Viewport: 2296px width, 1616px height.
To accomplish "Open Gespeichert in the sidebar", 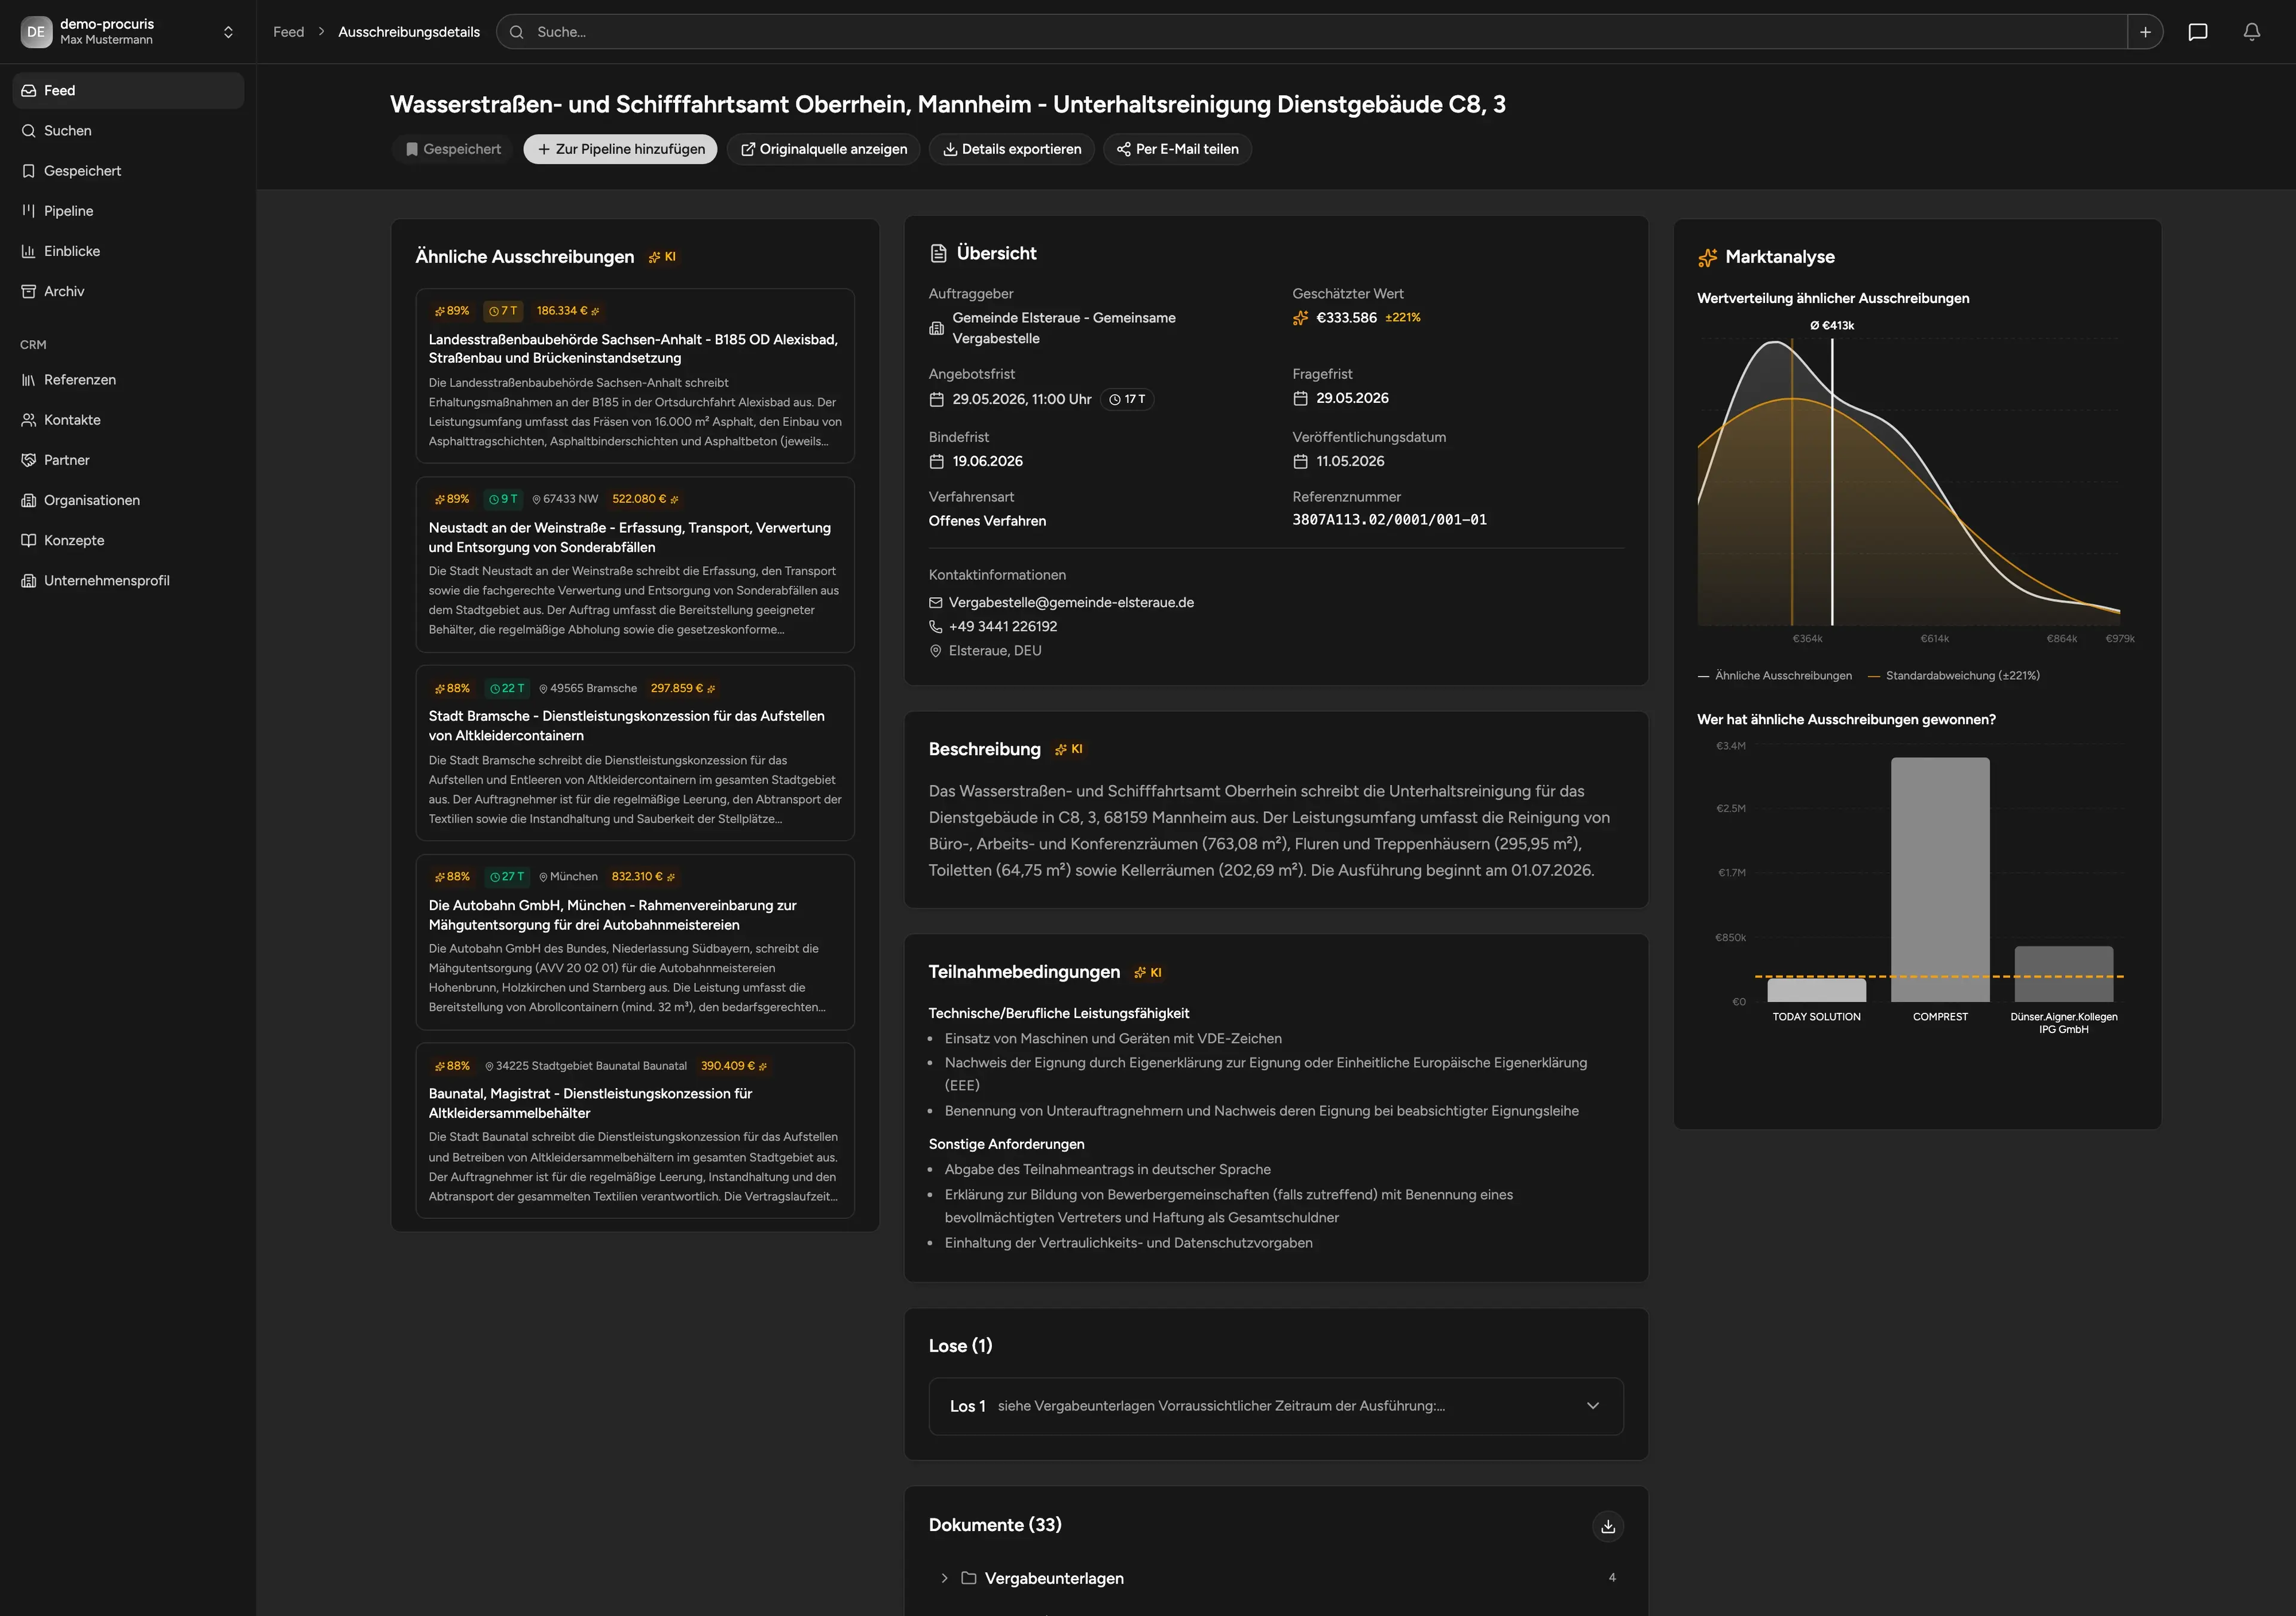I will click(128, 171).
